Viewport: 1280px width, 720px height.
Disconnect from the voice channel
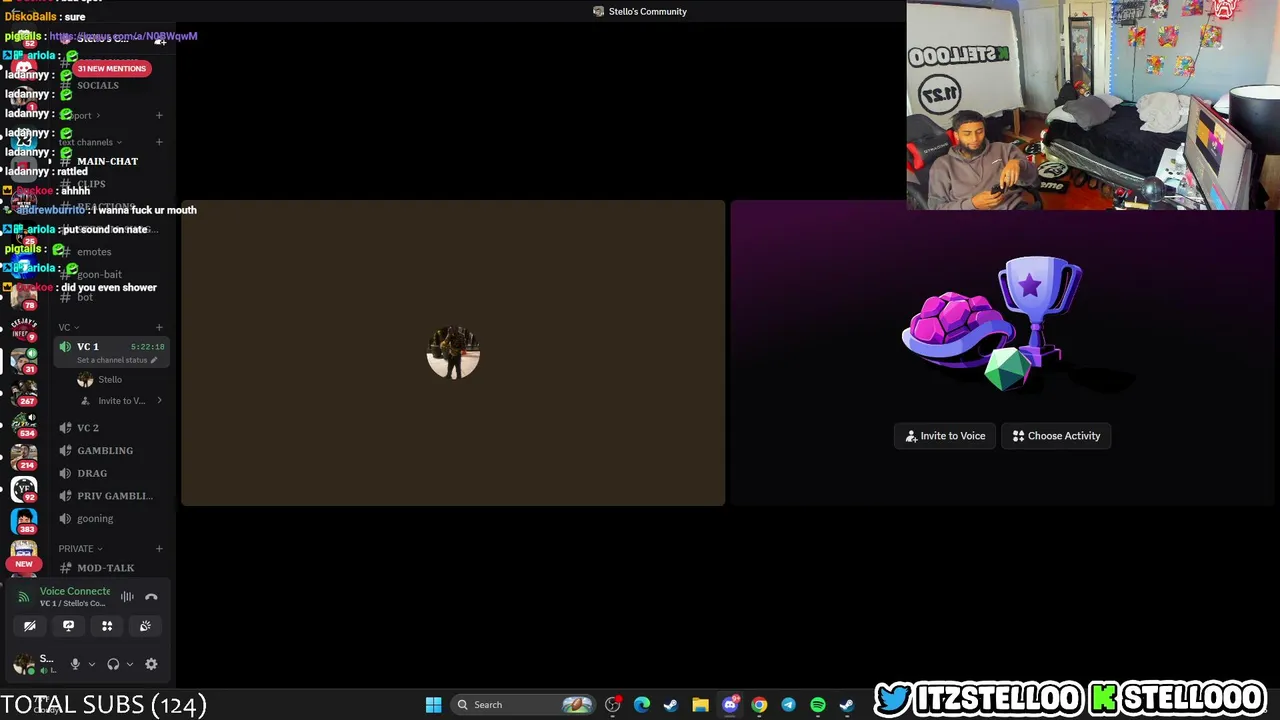click(151, 597)
